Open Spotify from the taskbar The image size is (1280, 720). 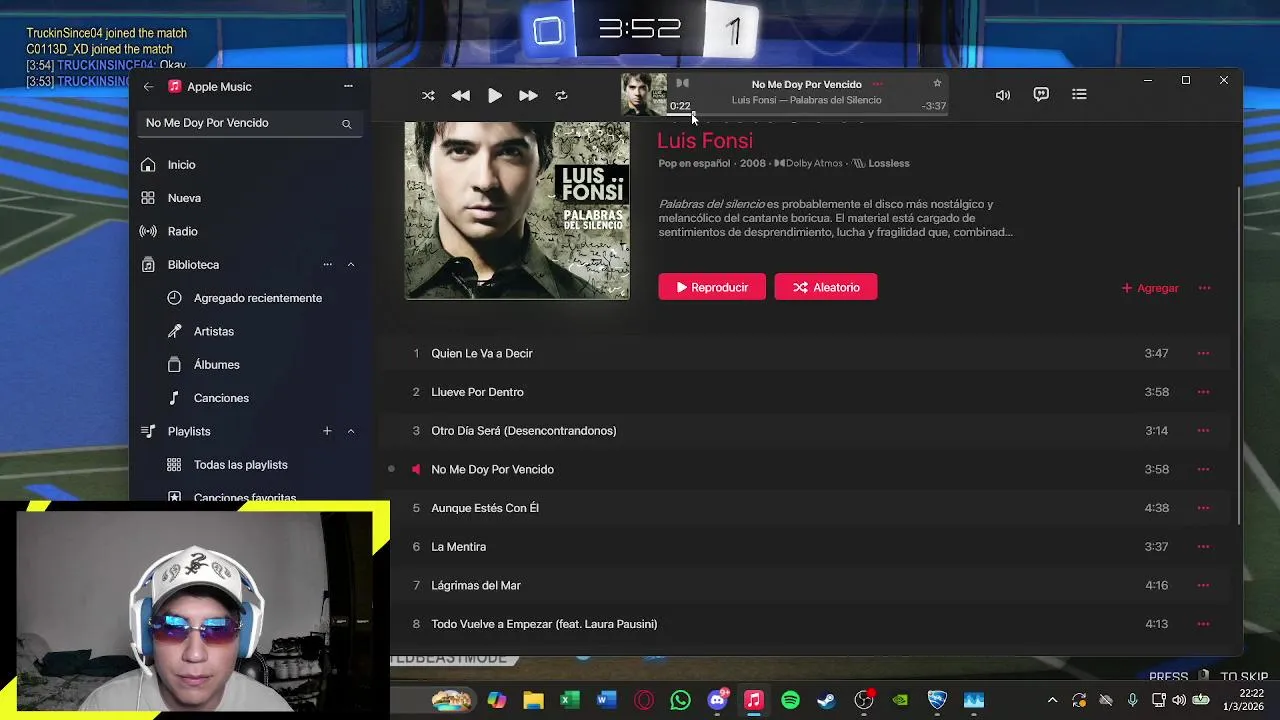click(790, 700)
